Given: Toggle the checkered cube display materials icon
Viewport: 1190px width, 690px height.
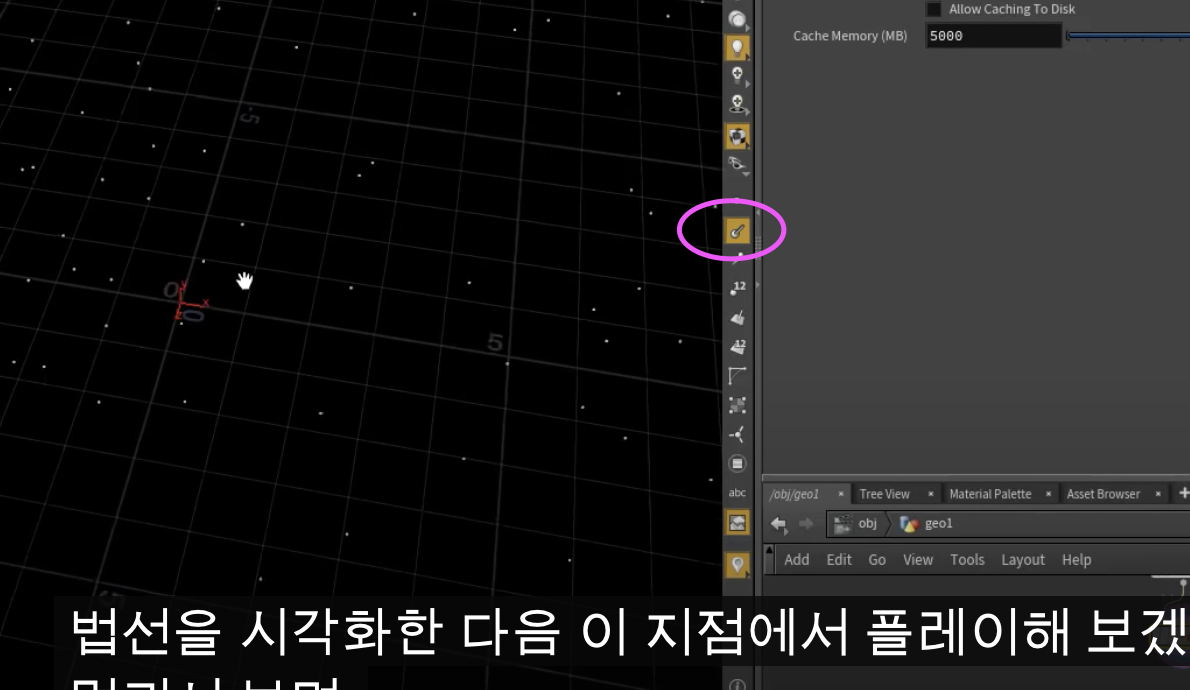Looking at the screenshot, I should tap(736, 137).
